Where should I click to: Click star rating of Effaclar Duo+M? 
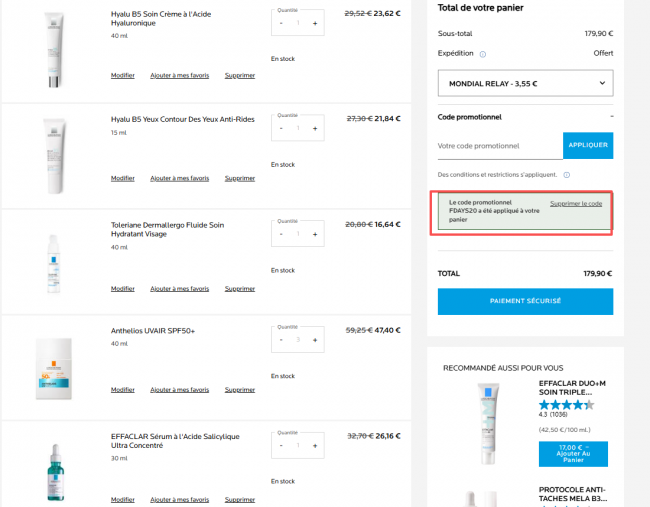(x=566, y=405)
